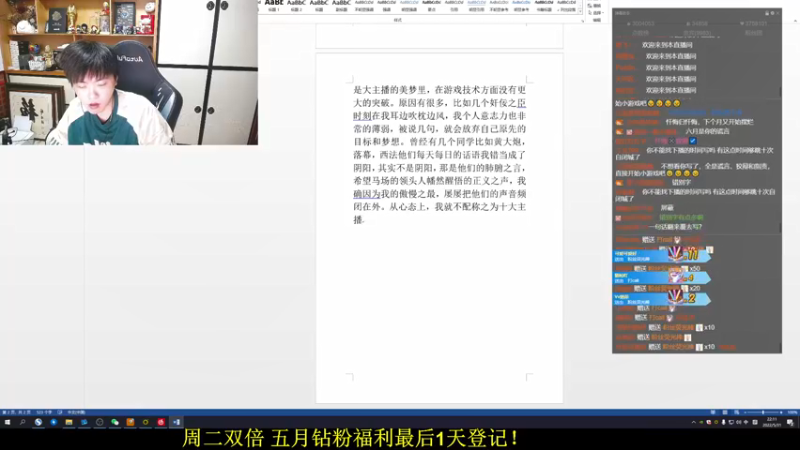Apply the 副标题 subtitle style
800x450 pixels.
(341, 6)
